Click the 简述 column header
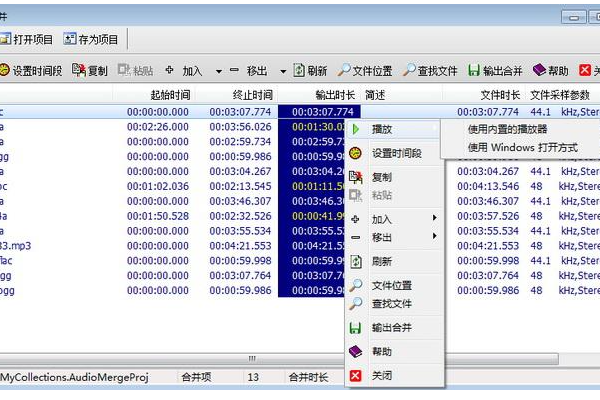 pyautogui.click(x=375, y=95)
